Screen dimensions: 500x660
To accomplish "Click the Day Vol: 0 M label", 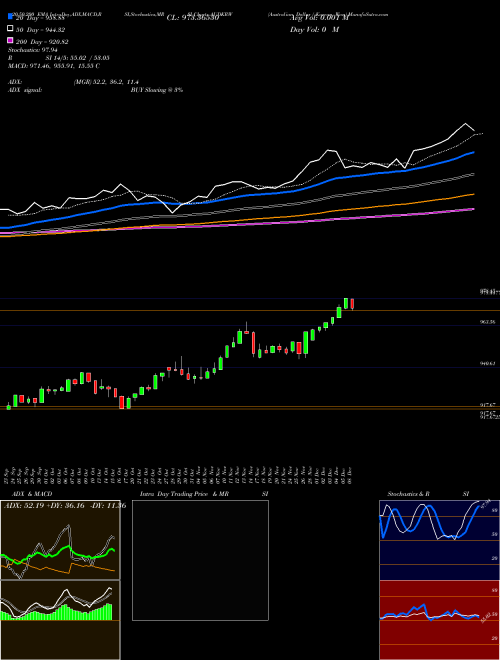I will (314, 29).
